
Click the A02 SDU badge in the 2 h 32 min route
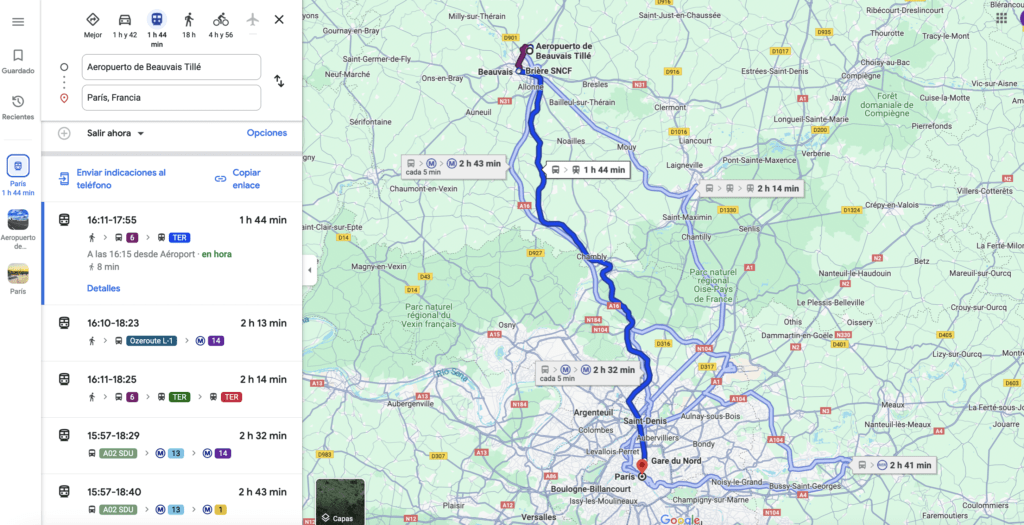point(118,453)
